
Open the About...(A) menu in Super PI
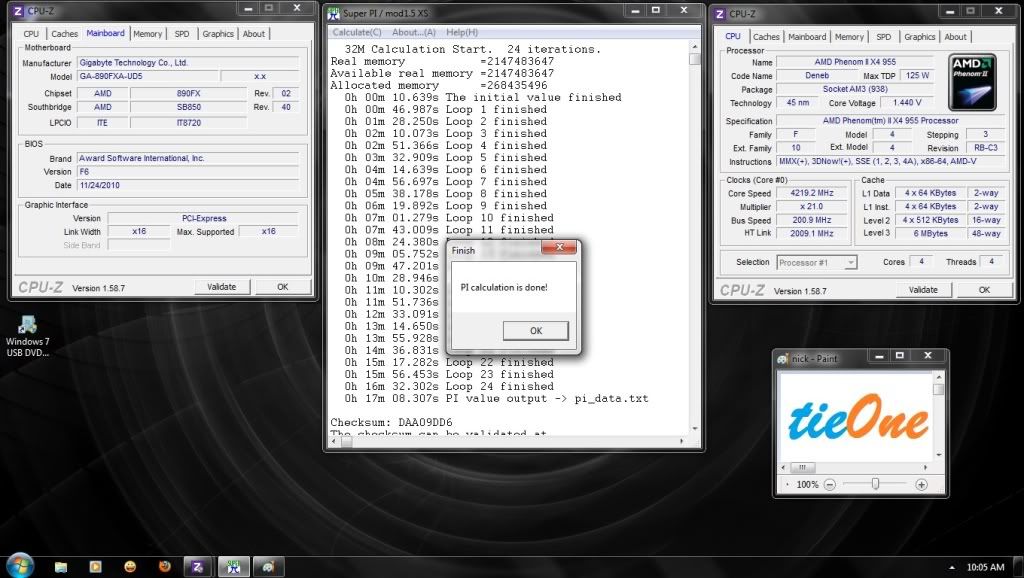(x=413, y=32)
